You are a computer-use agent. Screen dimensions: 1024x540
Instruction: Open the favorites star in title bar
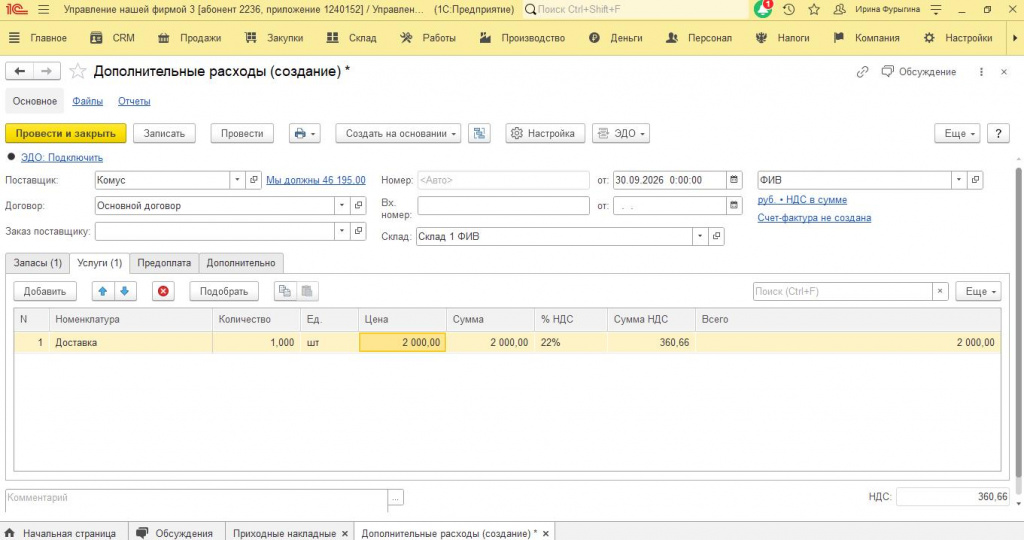814,10
